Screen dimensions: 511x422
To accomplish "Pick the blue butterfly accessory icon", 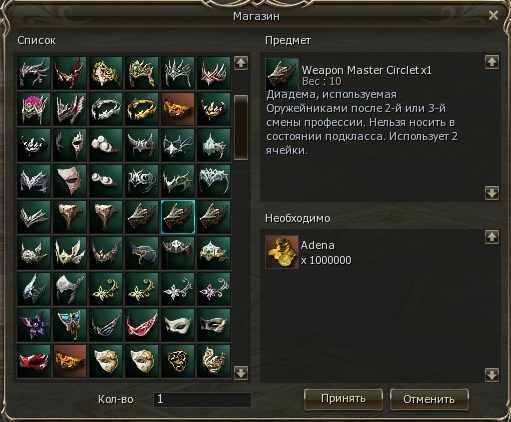I will coord(70,325).
